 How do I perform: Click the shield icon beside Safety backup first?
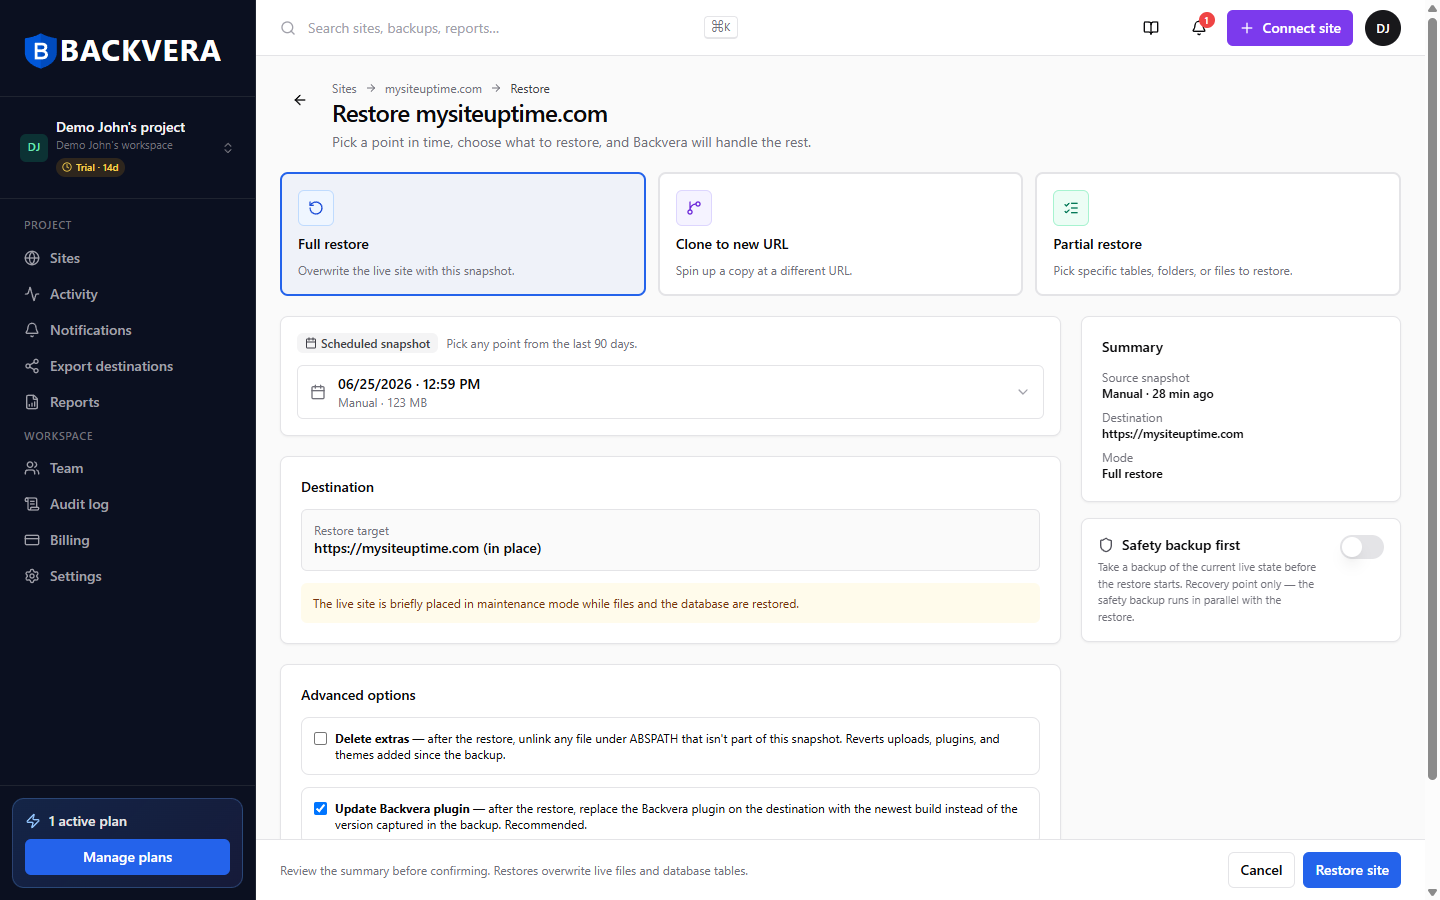[1106, 545]
